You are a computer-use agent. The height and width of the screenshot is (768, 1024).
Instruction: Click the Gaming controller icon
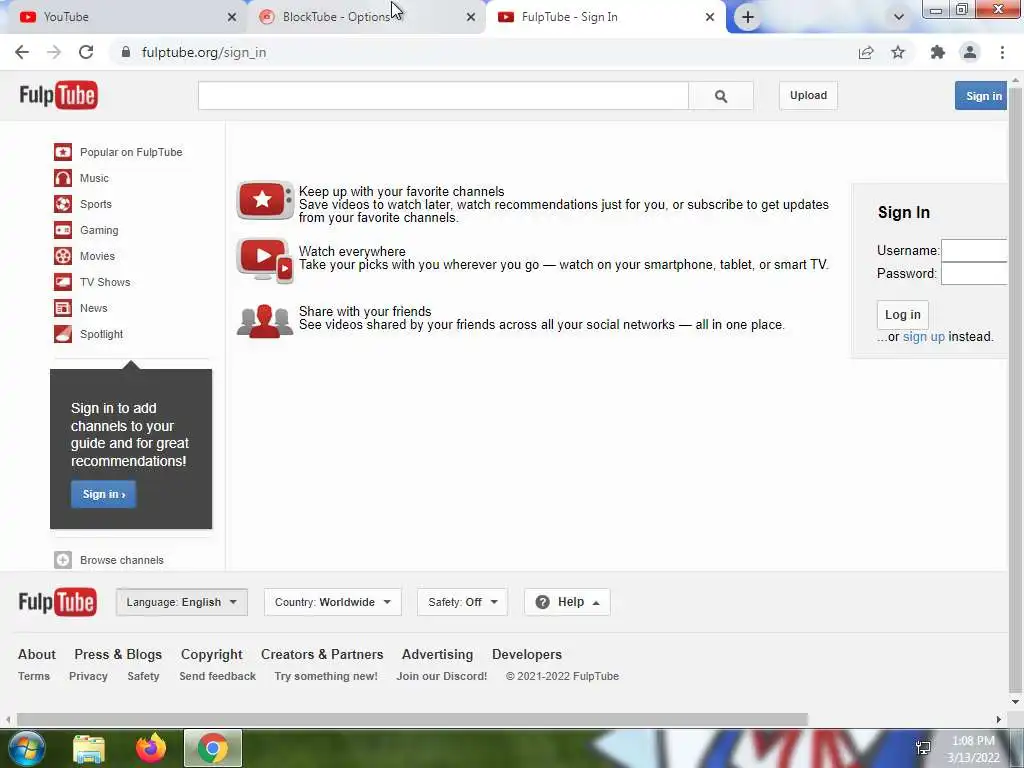63,230
